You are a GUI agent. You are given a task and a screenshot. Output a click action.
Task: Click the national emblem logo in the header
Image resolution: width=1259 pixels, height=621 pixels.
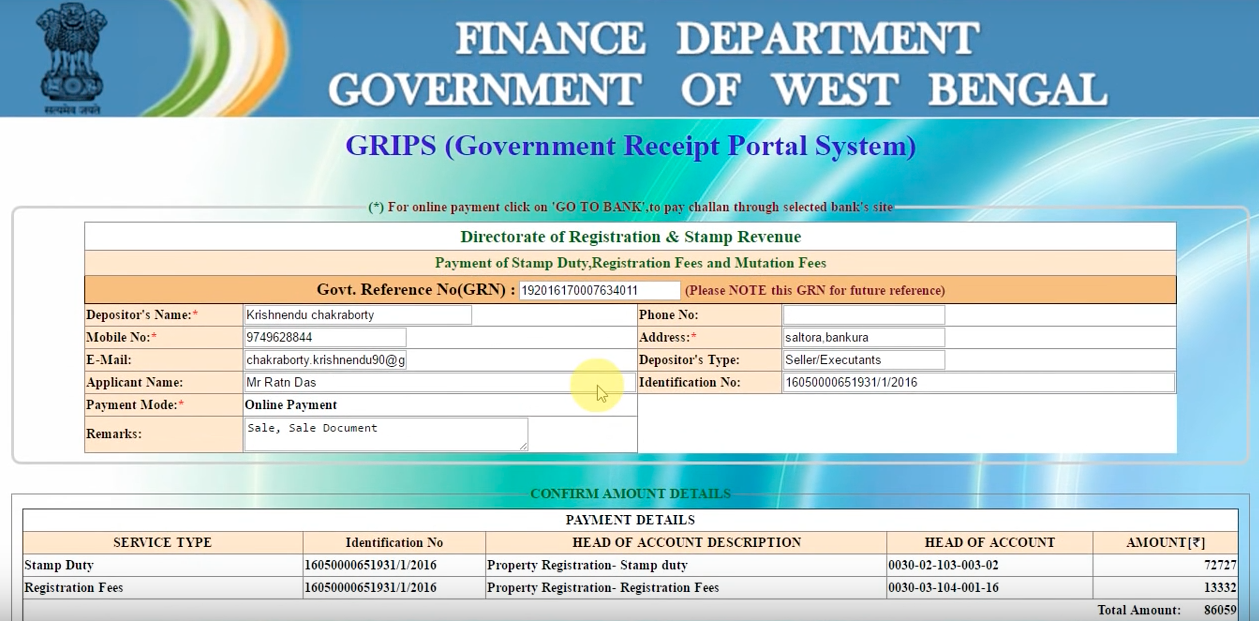pos(71,57)
